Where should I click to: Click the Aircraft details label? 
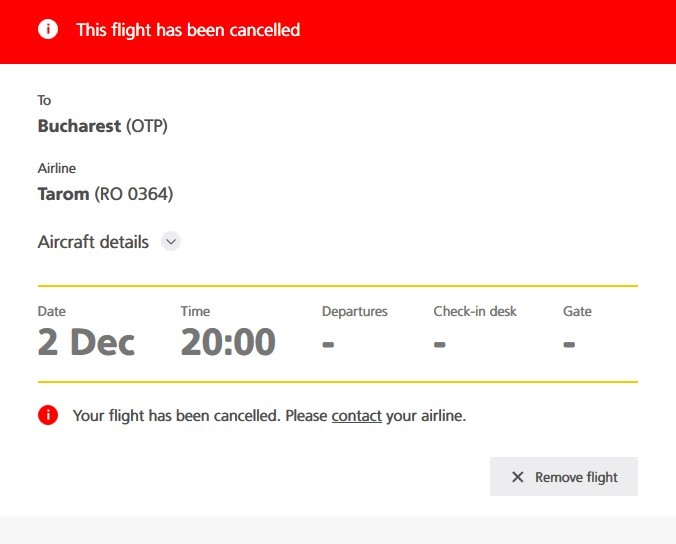click(93, 242)
